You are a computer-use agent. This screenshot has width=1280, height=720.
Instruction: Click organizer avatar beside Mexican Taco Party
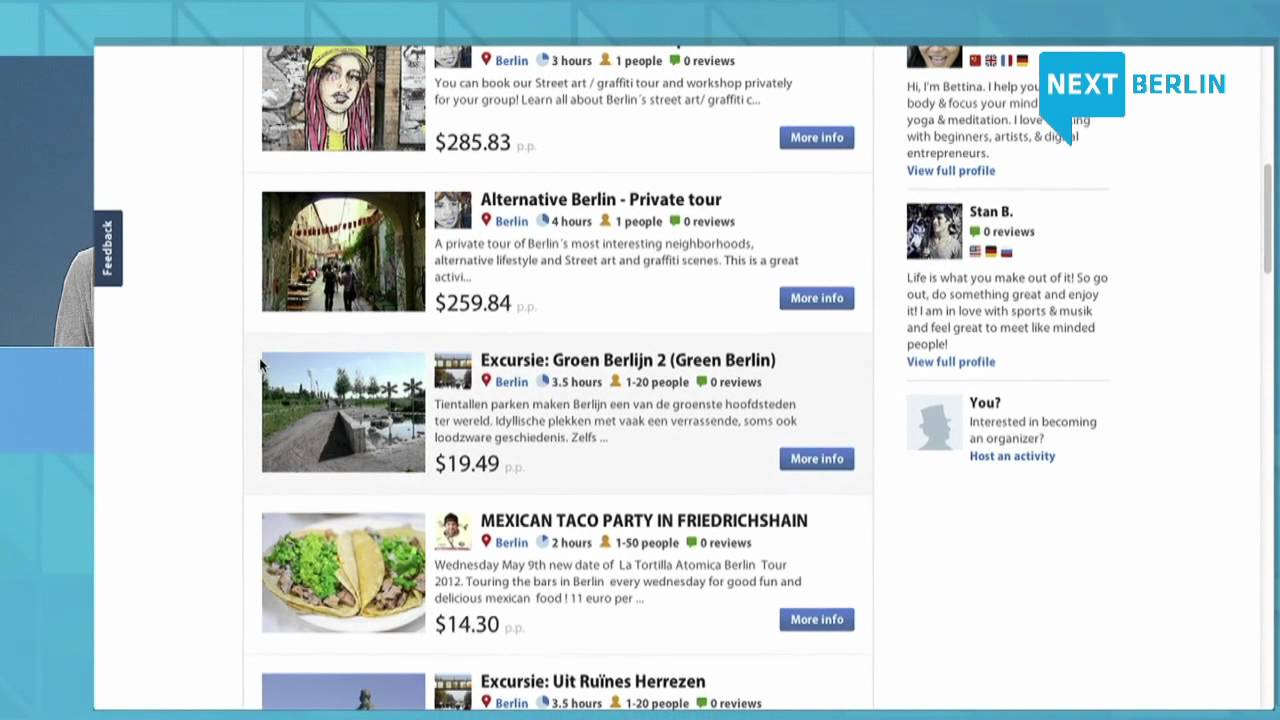coord(453,532)
